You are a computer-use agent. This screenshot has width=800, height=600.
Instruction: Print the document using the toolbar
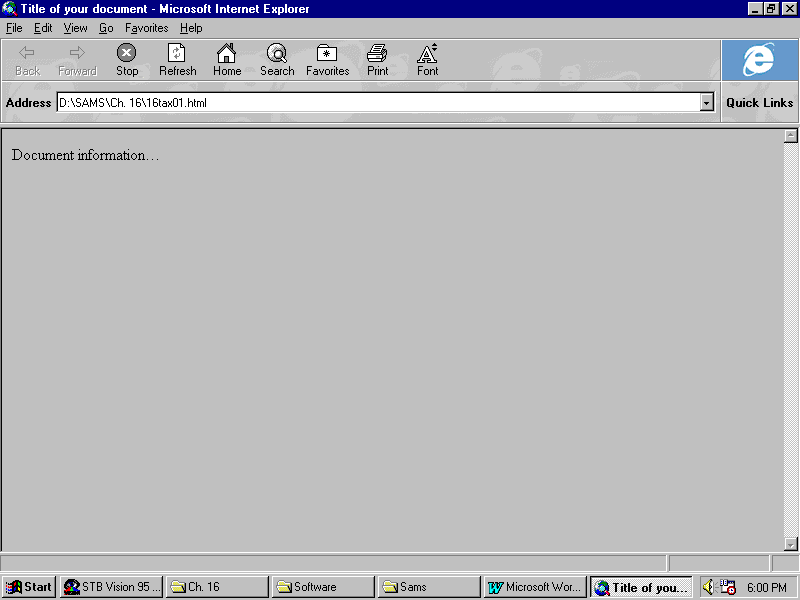(377, 60)
